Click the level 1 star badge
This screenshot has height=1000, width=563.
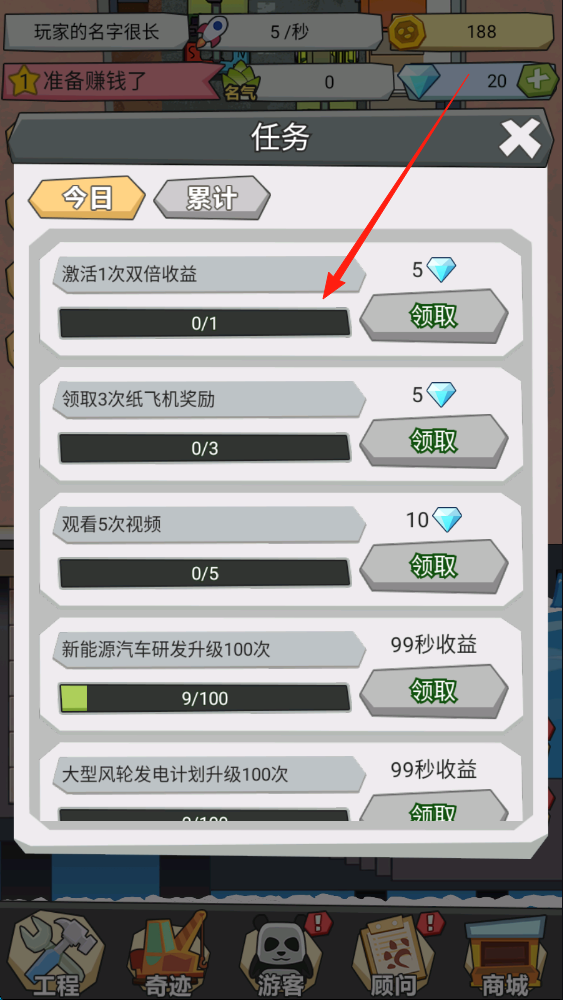pyautogui.click(x=24, y=81)
